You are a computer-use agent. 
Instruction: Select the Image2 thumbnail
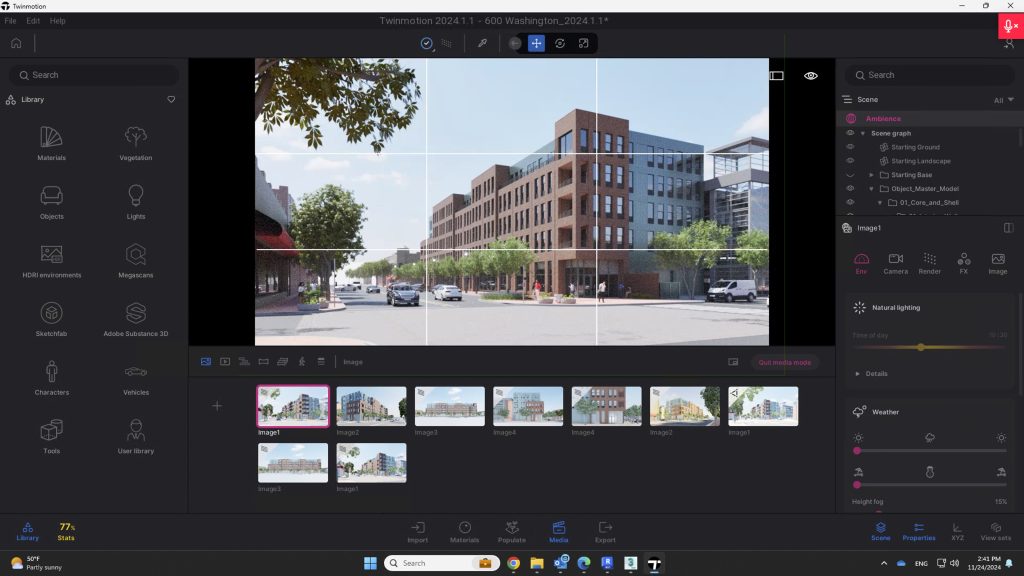coord(371,406)
